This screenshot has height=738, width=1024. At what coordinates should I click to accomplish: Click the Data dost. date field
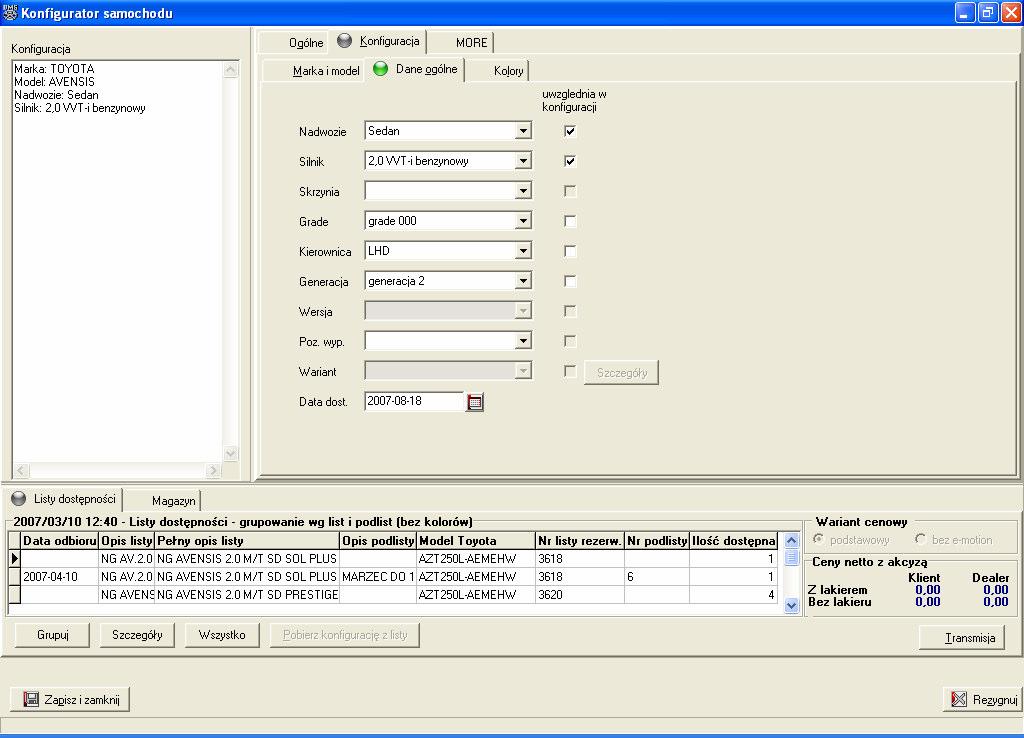414,401
